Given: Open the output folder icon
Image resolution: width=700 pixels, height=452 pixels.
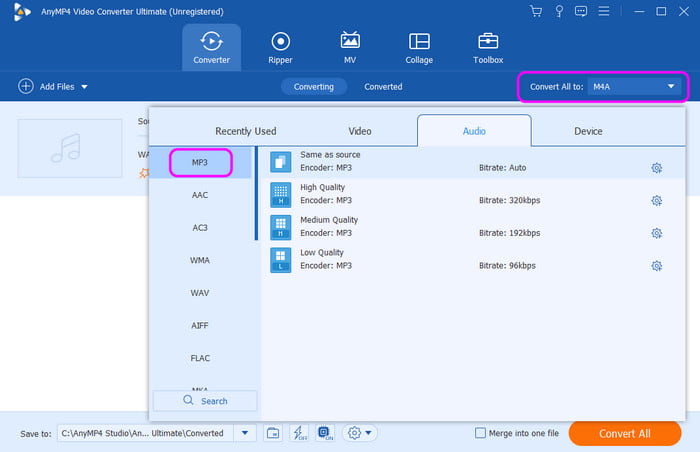Looking at the screenshot, I should tap(273, 433).
